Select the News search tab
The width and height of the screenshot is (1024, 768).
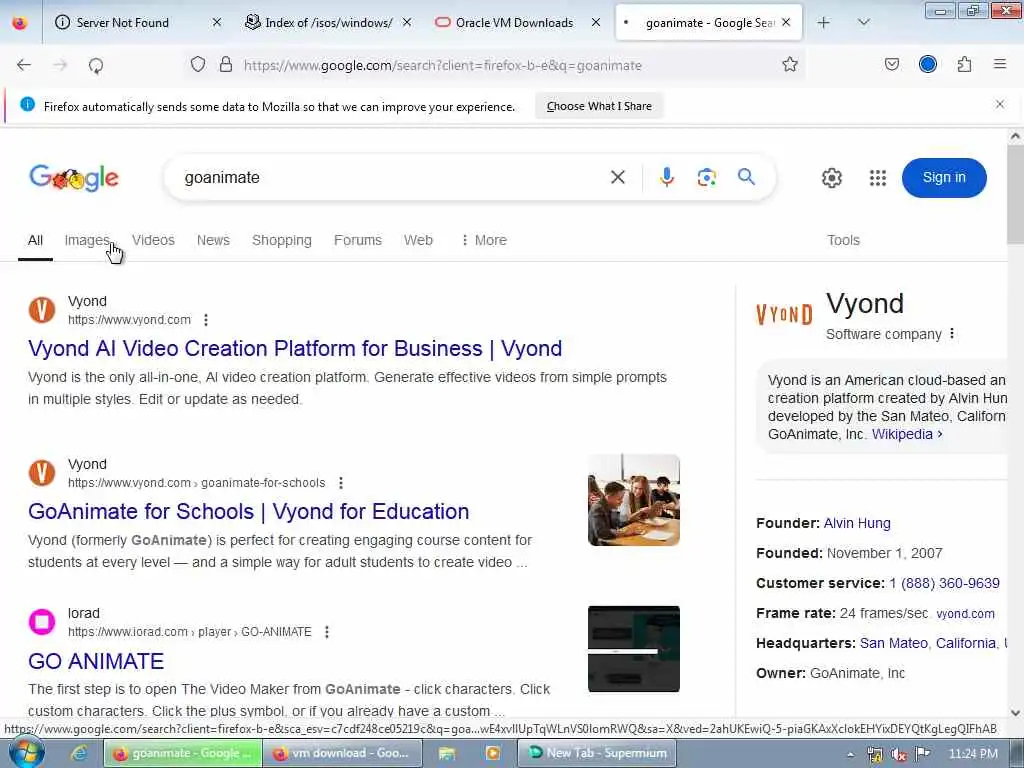click(214, 240)
